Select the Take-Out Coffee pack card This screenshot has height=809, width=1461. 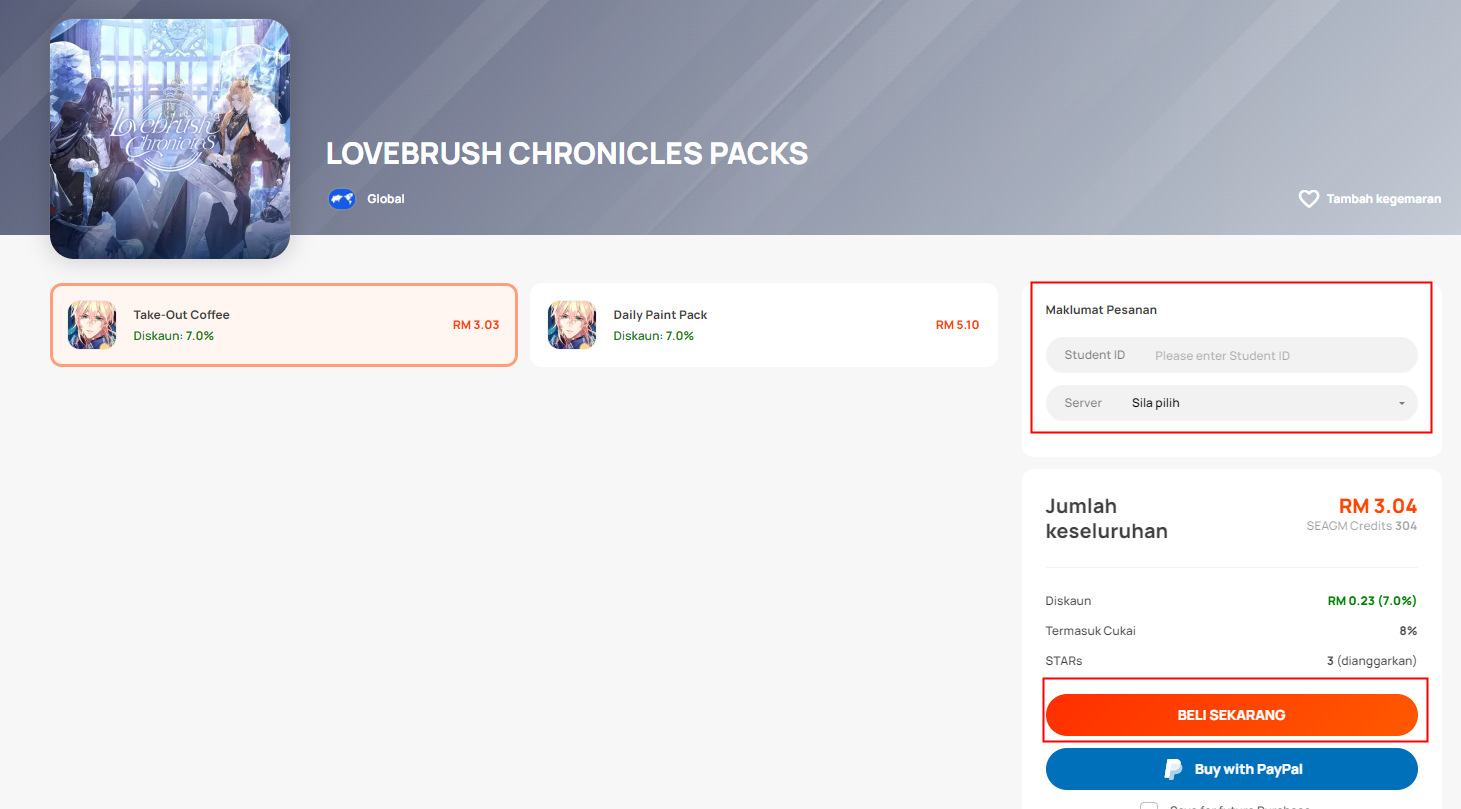(284, 325)
